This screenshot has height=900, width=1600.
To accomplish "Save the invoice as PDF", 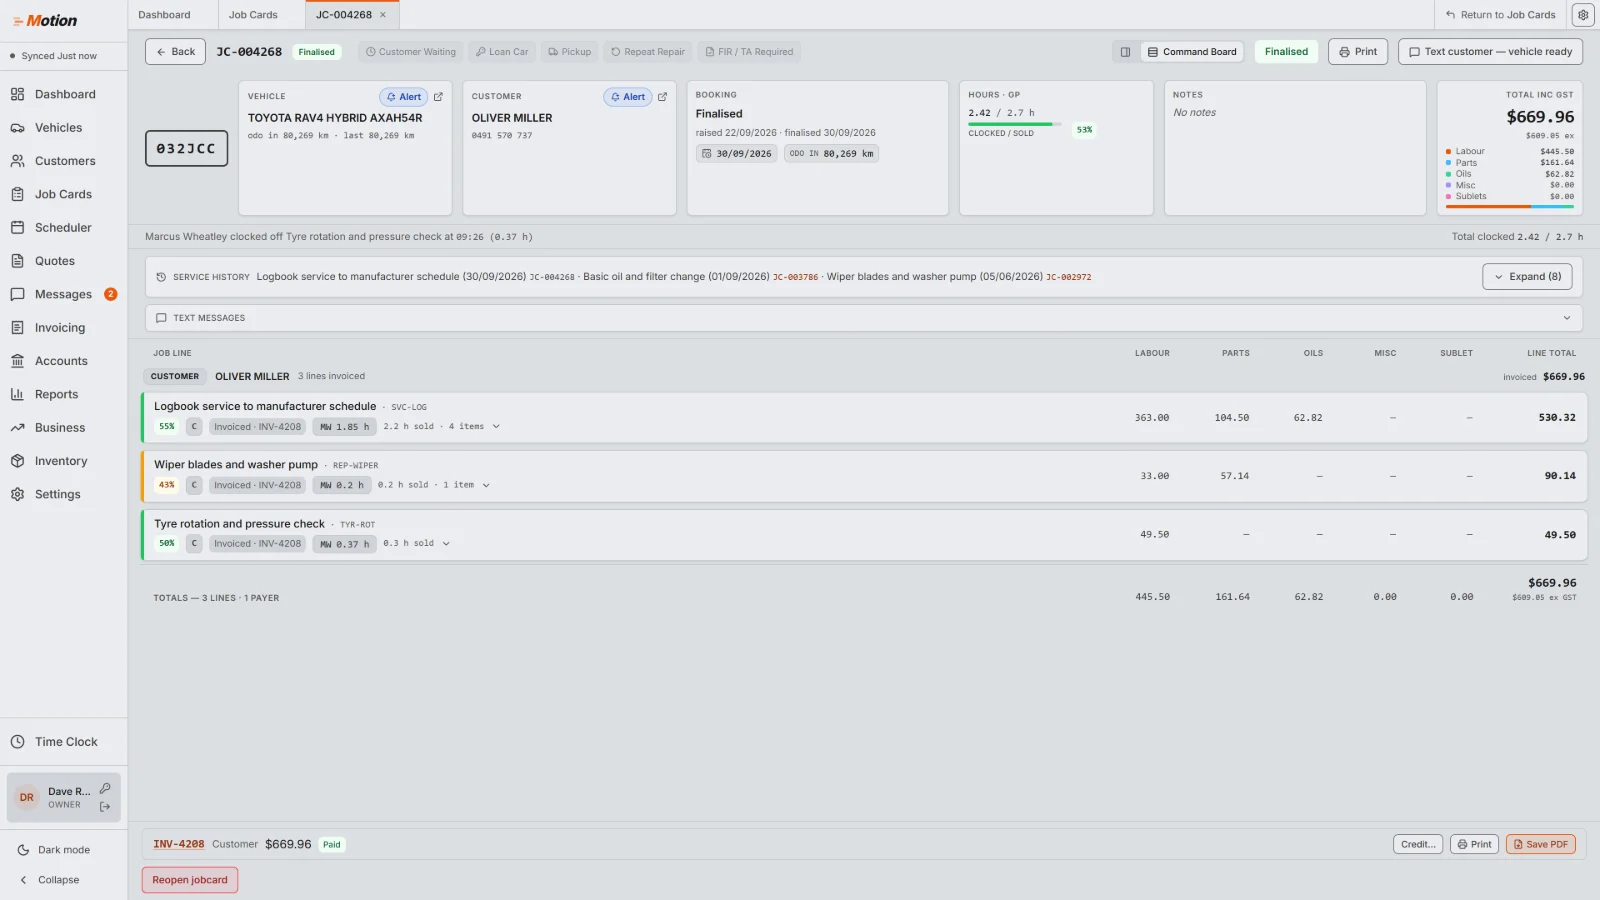I will coord(1541,845).
